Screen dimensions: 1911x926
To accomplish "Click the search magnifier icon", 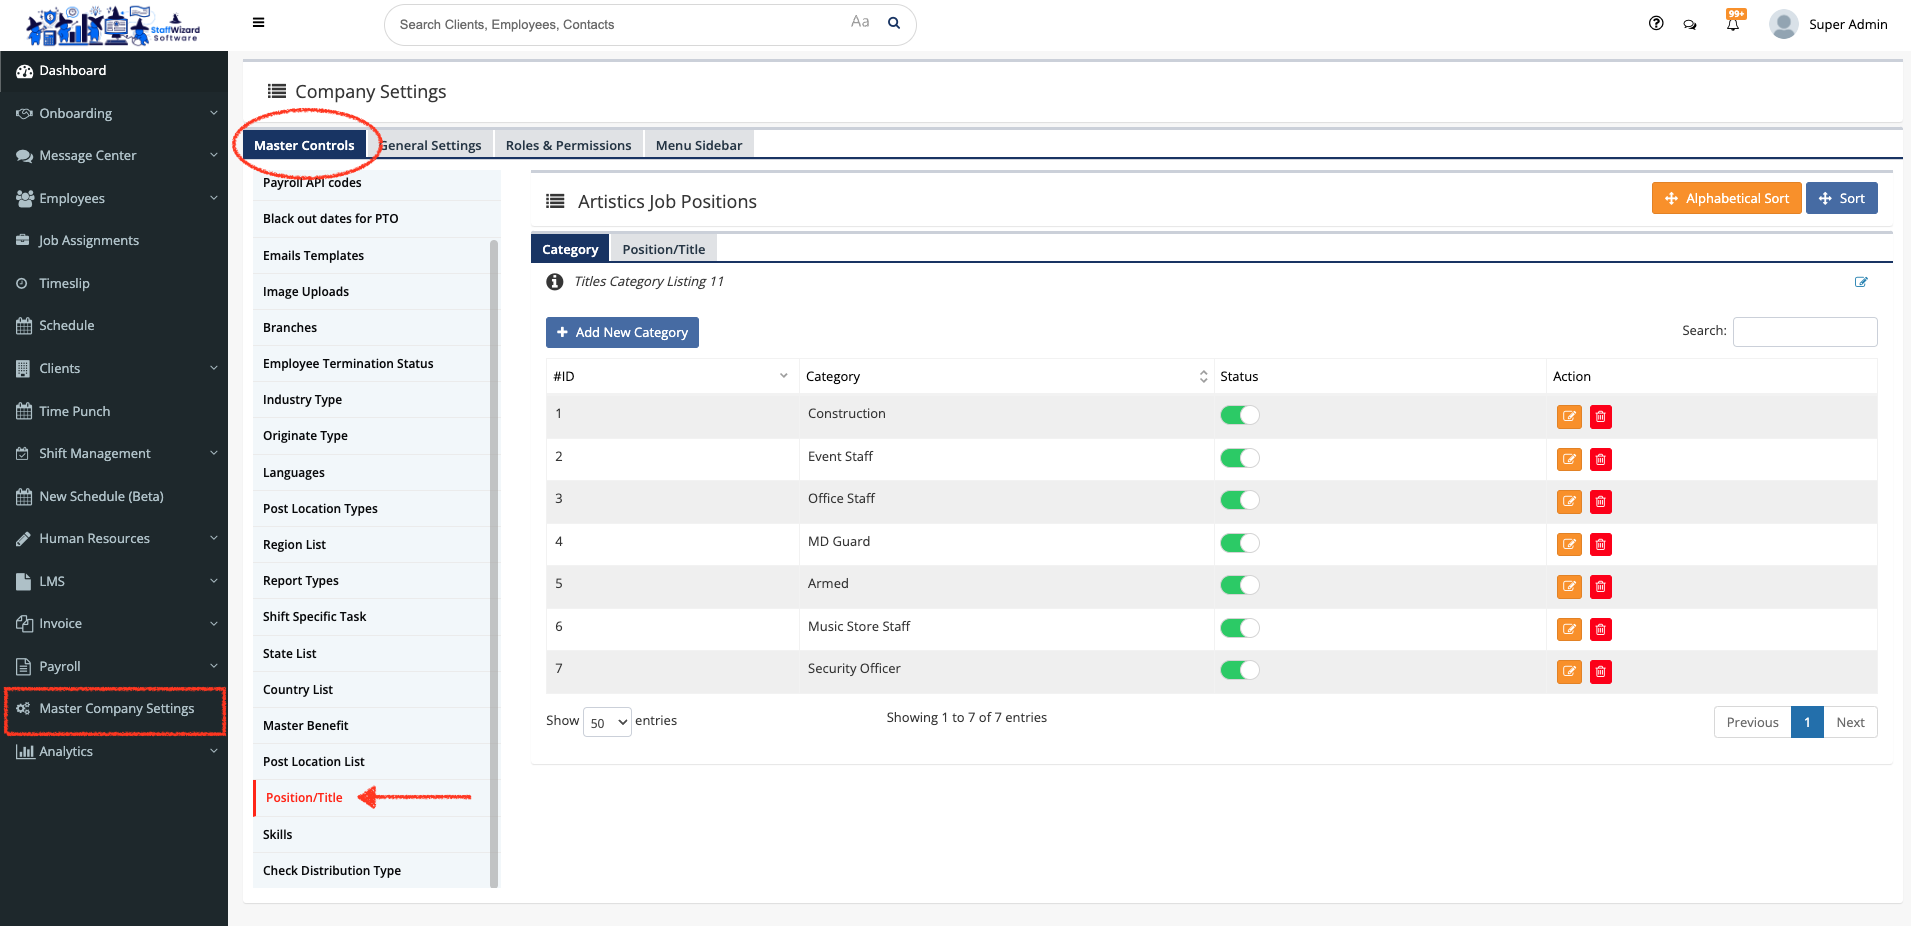I will coord(894,23).
